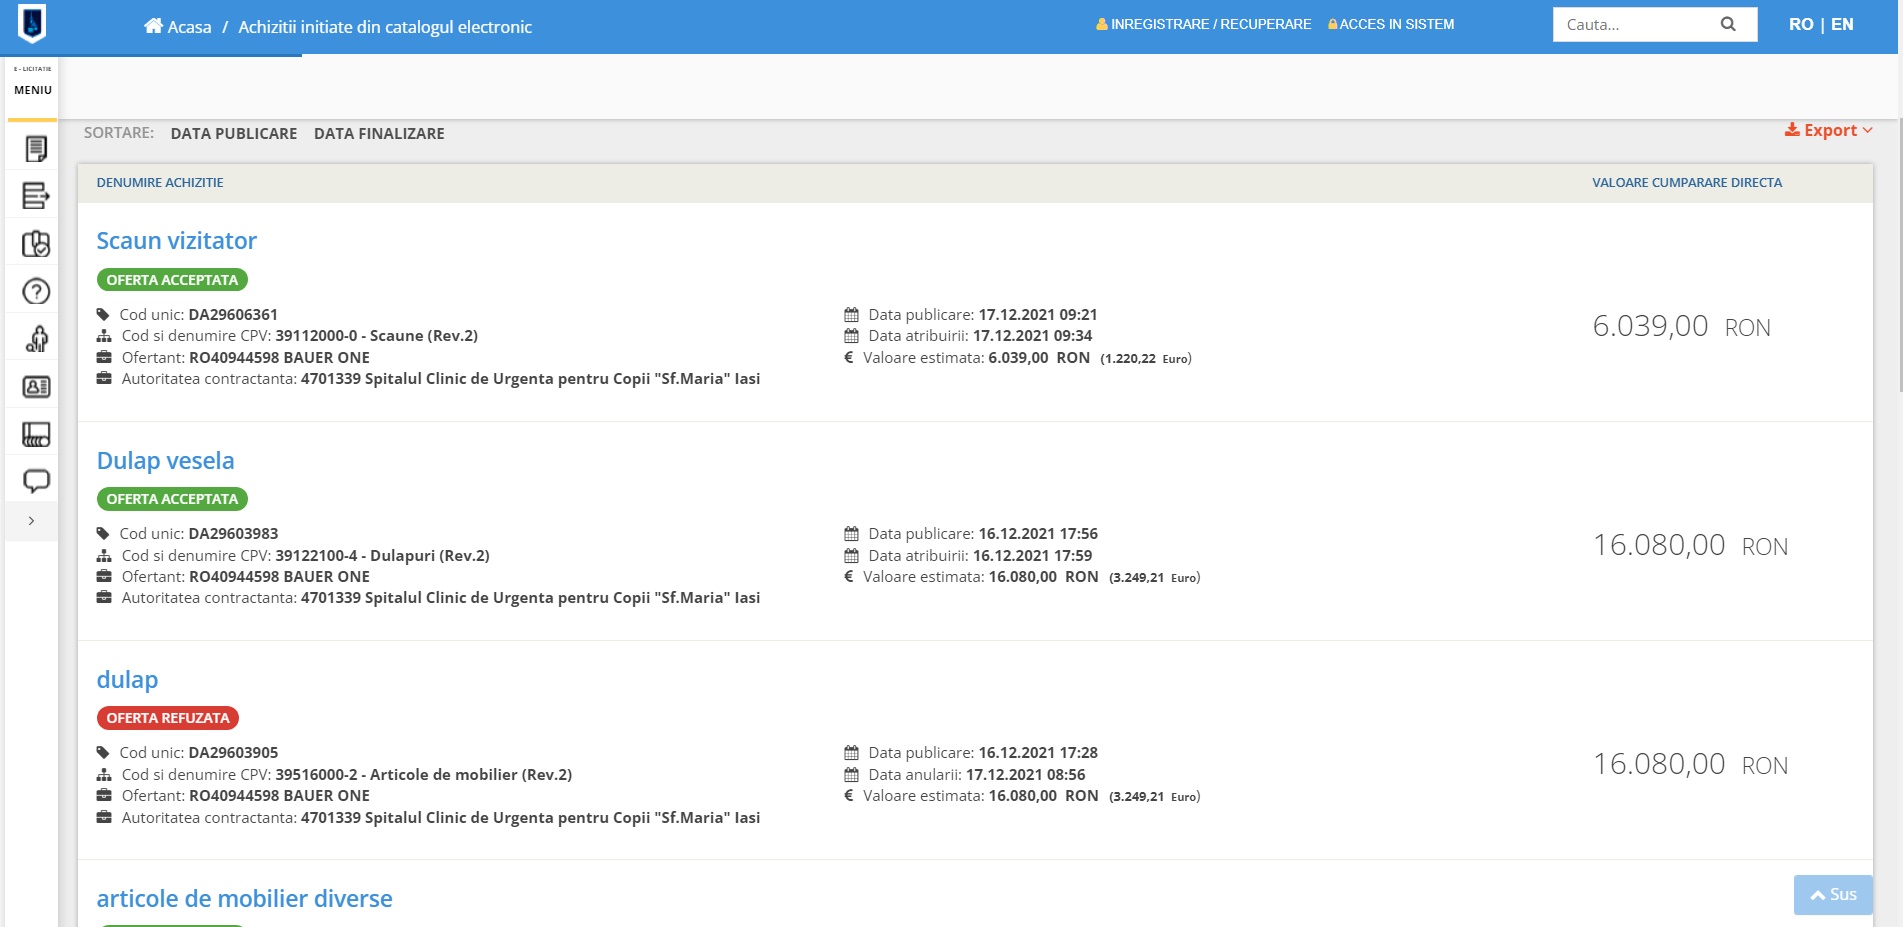Click the DENUMIRE ACHIZITIE column header
The image size is (1903, 927).
(x=160, y=183)
